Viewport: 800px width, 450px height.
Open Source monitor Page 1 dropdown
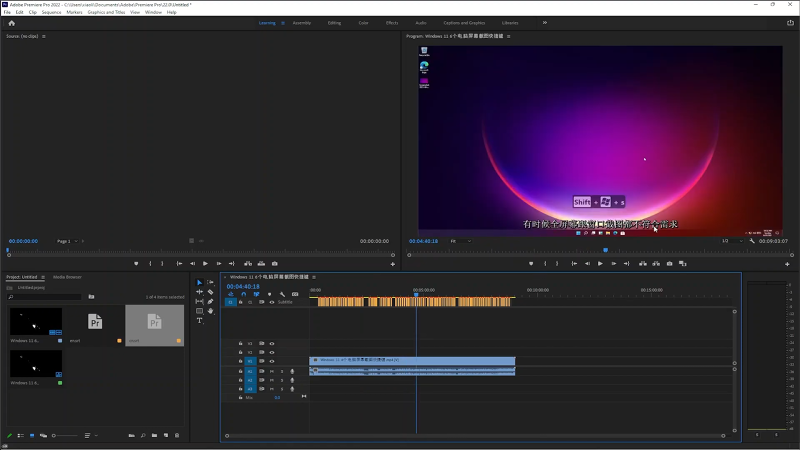click(x=68, y=241)
